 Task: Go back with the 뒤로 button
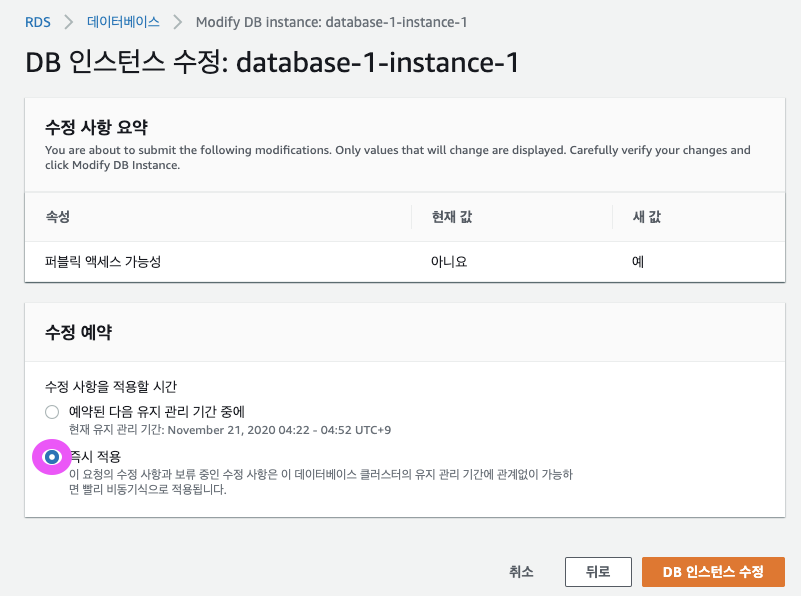pos(598,572)
